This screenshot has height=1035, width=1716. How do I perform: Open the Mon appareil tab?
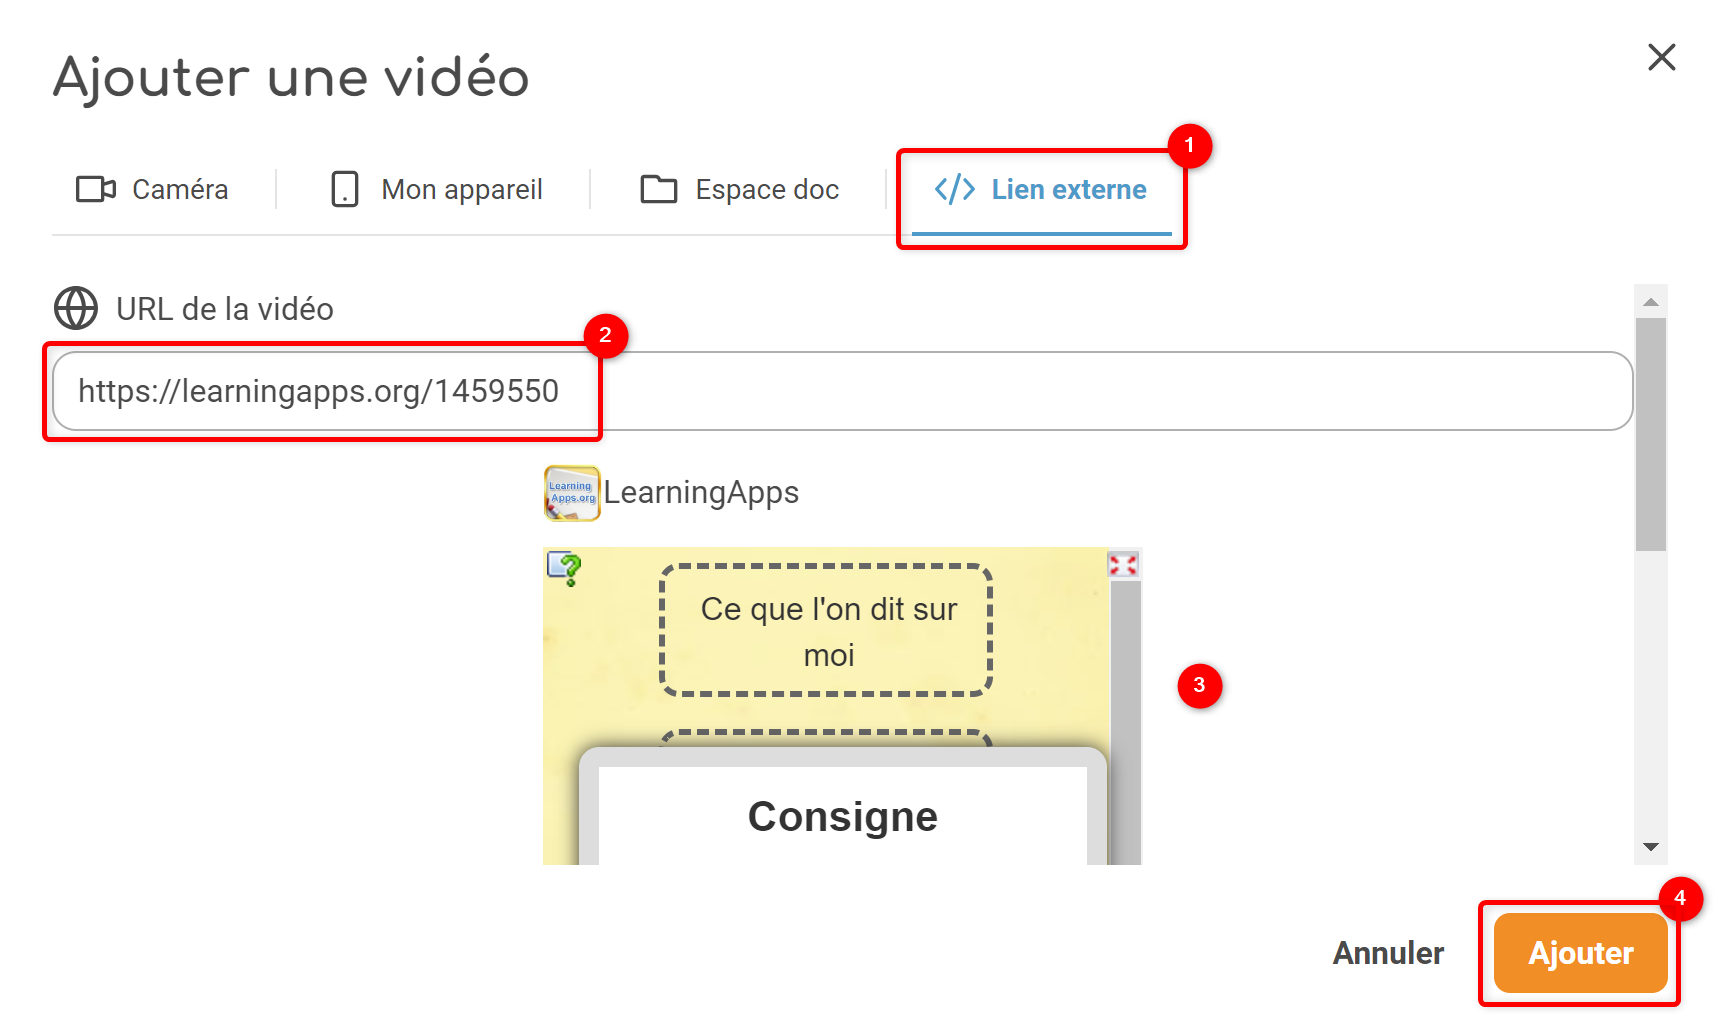click(x=436, y=189)
